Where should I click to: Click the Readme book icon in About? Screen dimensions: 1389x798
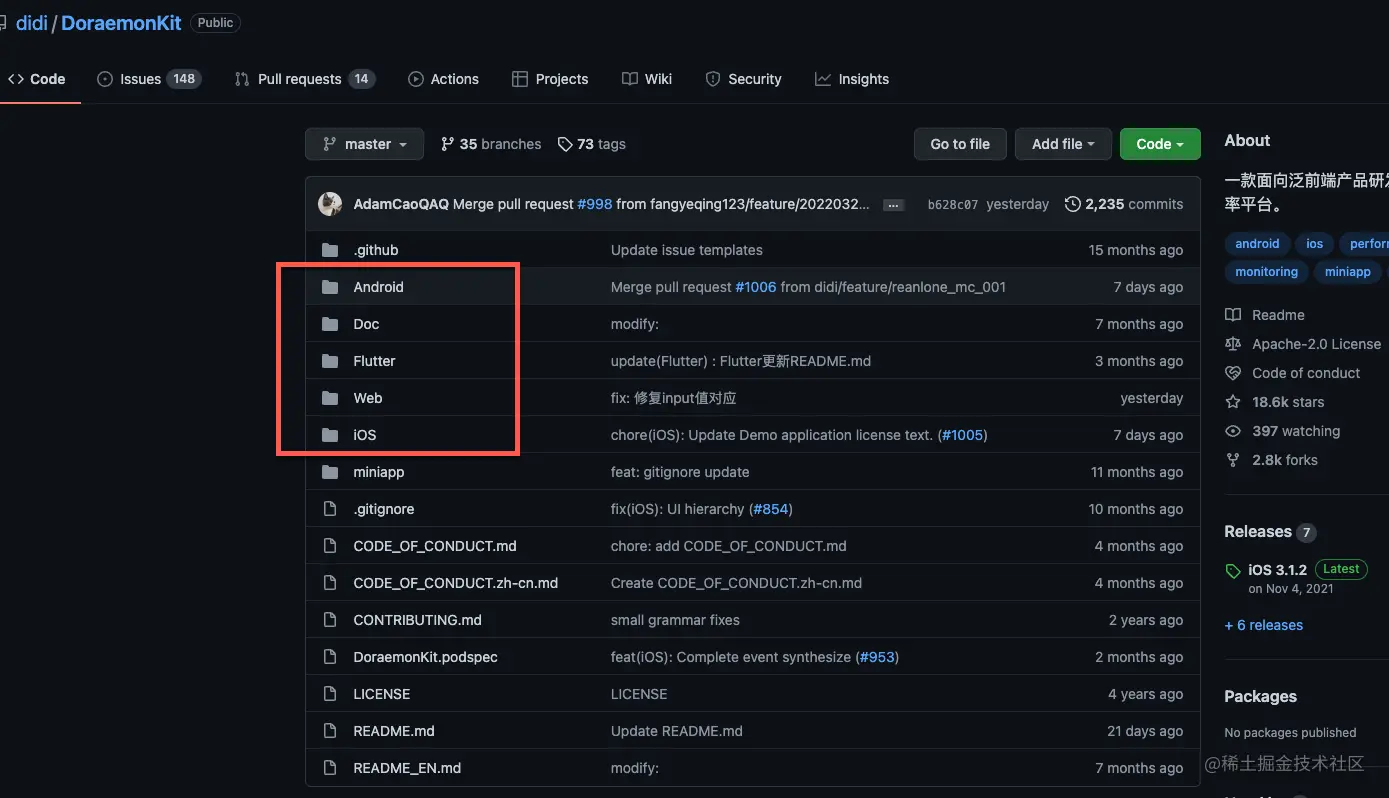pos(1233,315)
